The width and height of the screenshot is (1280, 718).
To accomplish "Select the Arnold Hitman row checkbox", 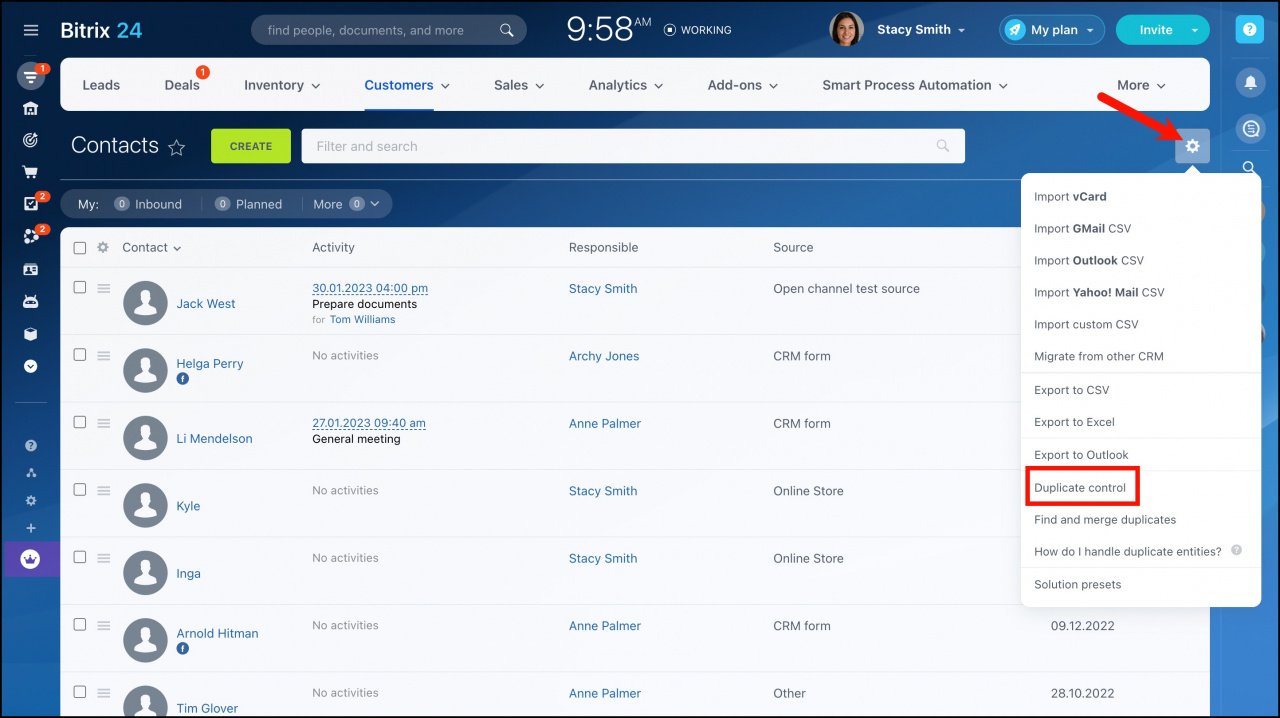I will click(80, 624).
